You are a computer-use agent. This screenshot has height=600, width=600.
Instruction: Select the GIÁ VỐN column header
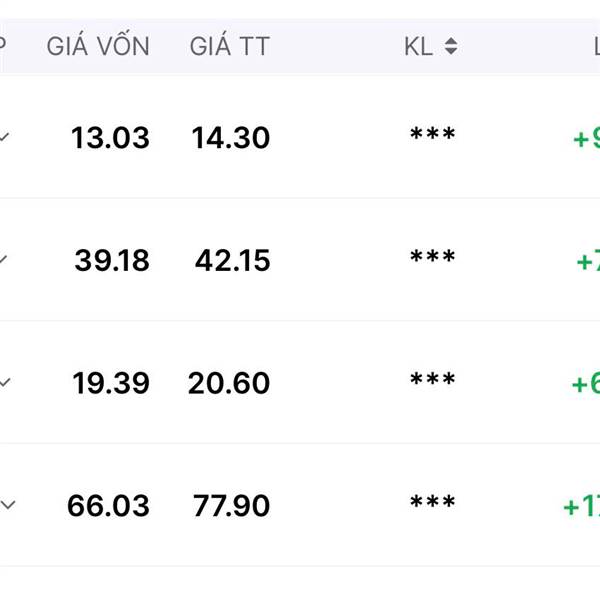[98, 46]
